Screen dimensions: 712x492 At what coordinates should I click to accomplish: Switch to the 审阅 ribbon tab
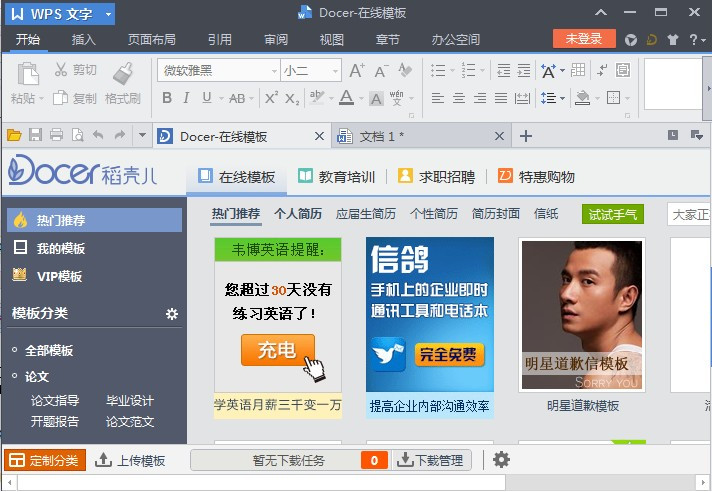tap(276, 39)
